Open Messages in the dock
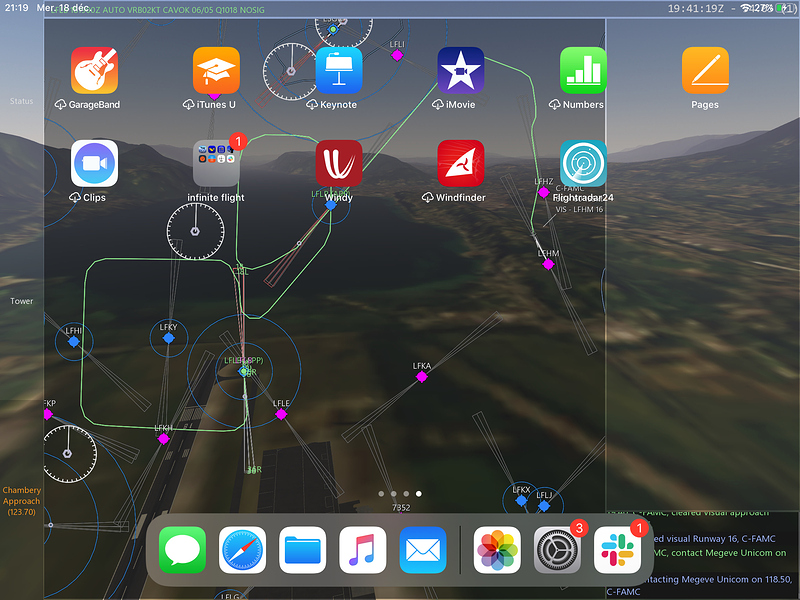Image resolution: width=800 pixels, height=600 pixels. click(x=182, y=550)
